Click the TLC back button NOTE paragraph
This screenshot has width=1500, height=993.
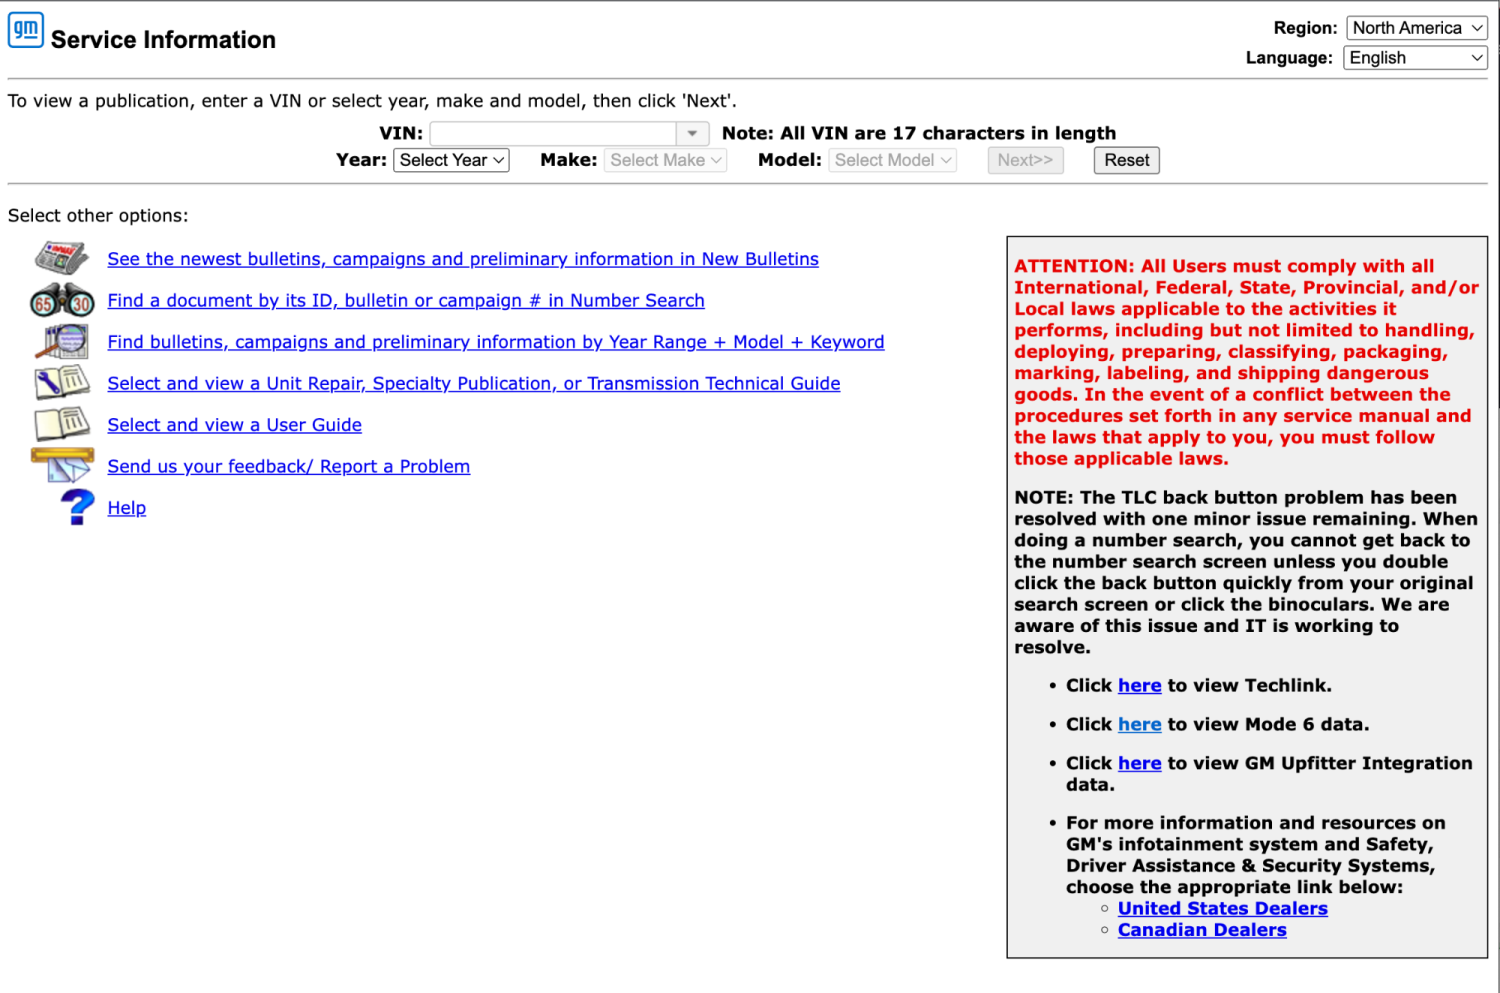click(1246, 572)
